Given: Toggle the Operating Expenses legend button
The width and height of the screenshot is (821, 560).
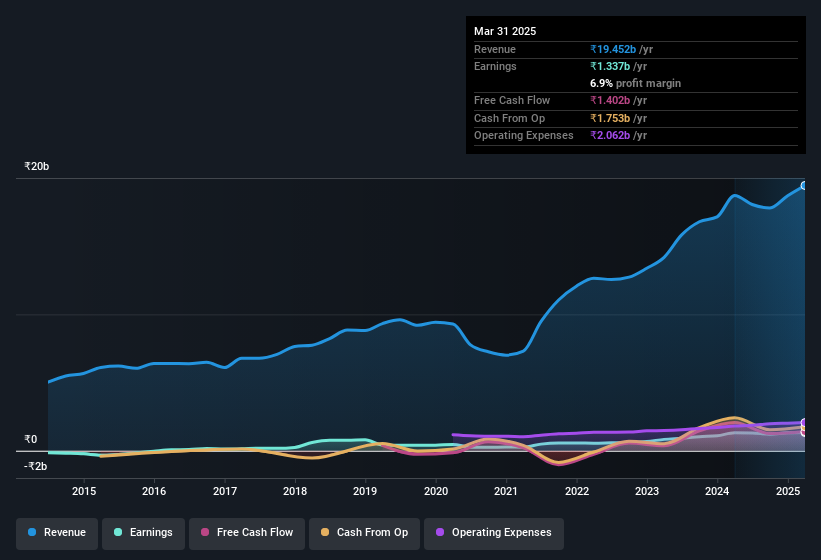Looking at the screenshot, I should point(494,534).
